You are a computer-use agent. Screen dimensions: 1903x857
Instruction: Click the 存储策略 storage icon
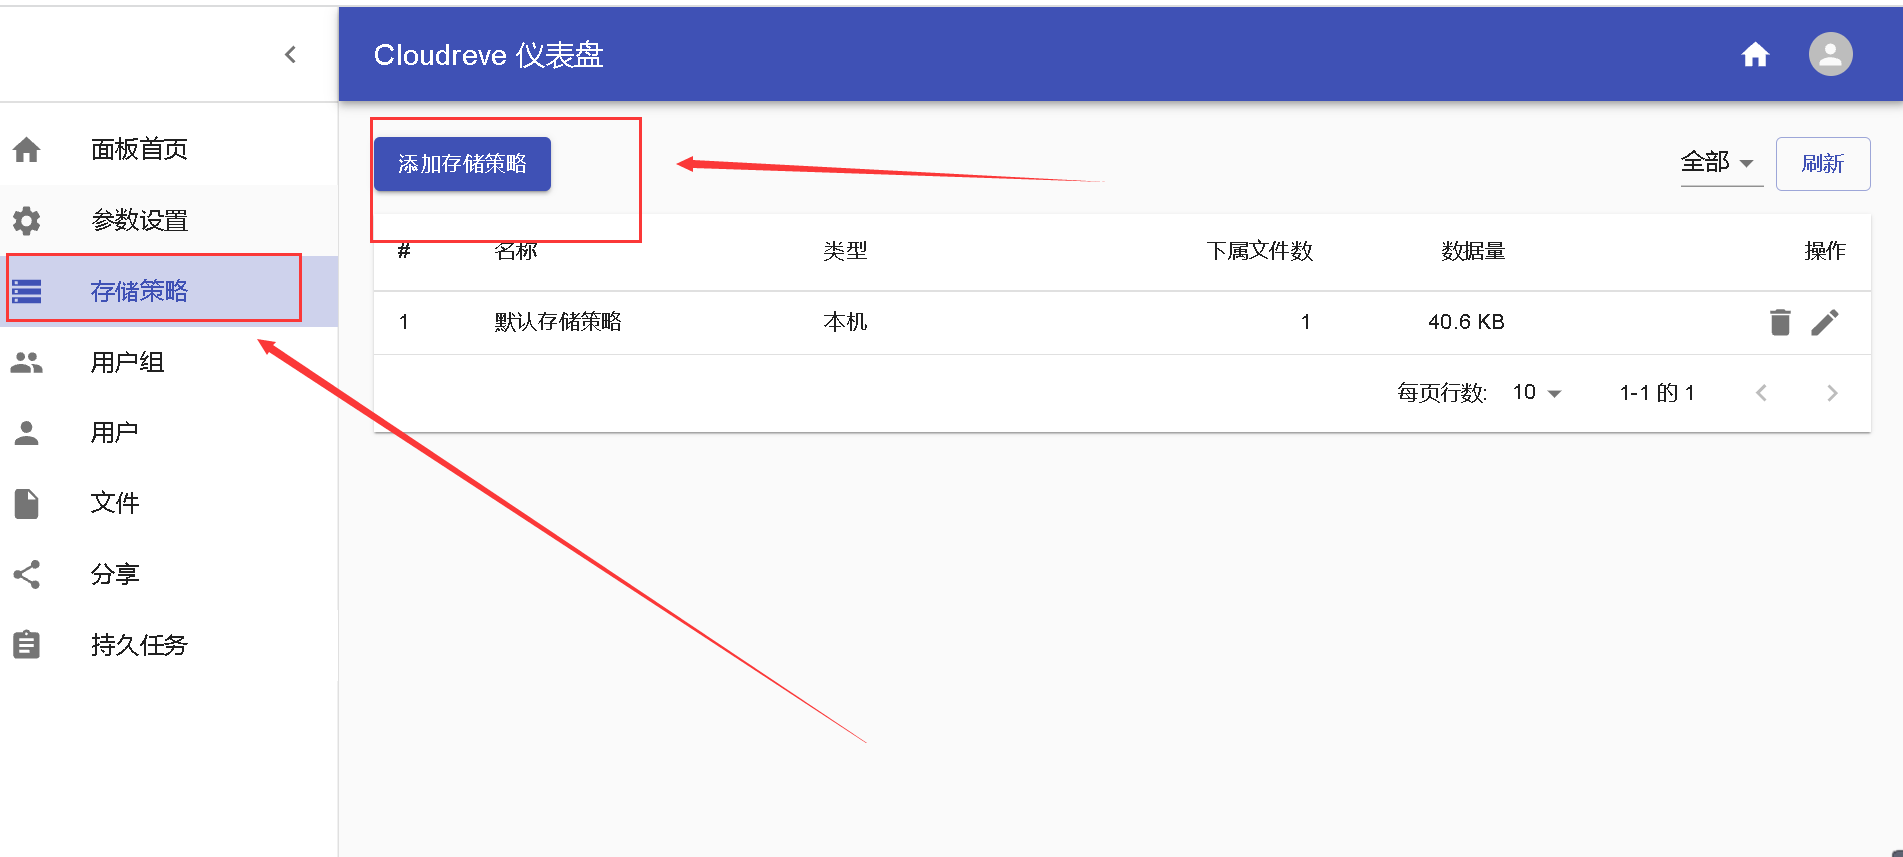27,291
